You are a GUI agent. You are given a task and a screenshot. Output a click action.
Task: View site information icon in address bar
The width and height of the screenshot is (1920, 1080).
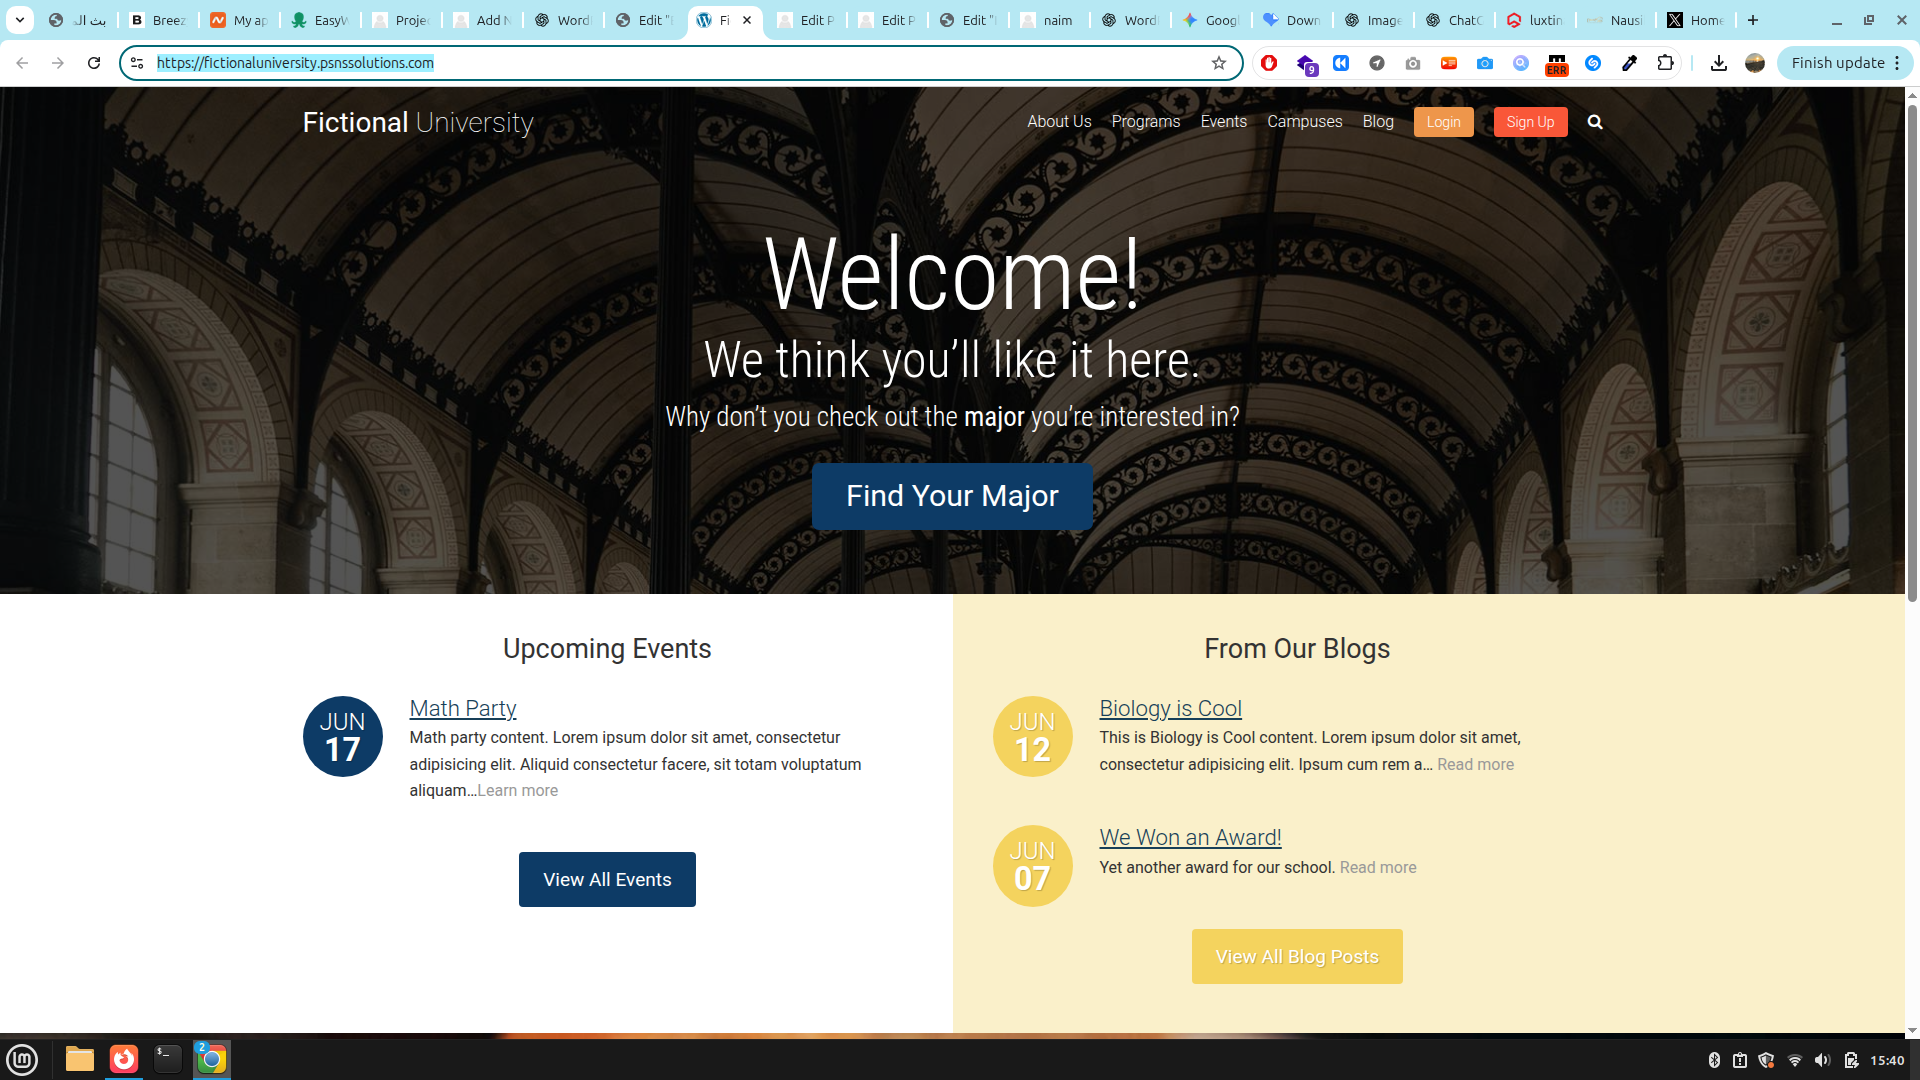pos(137,63)
